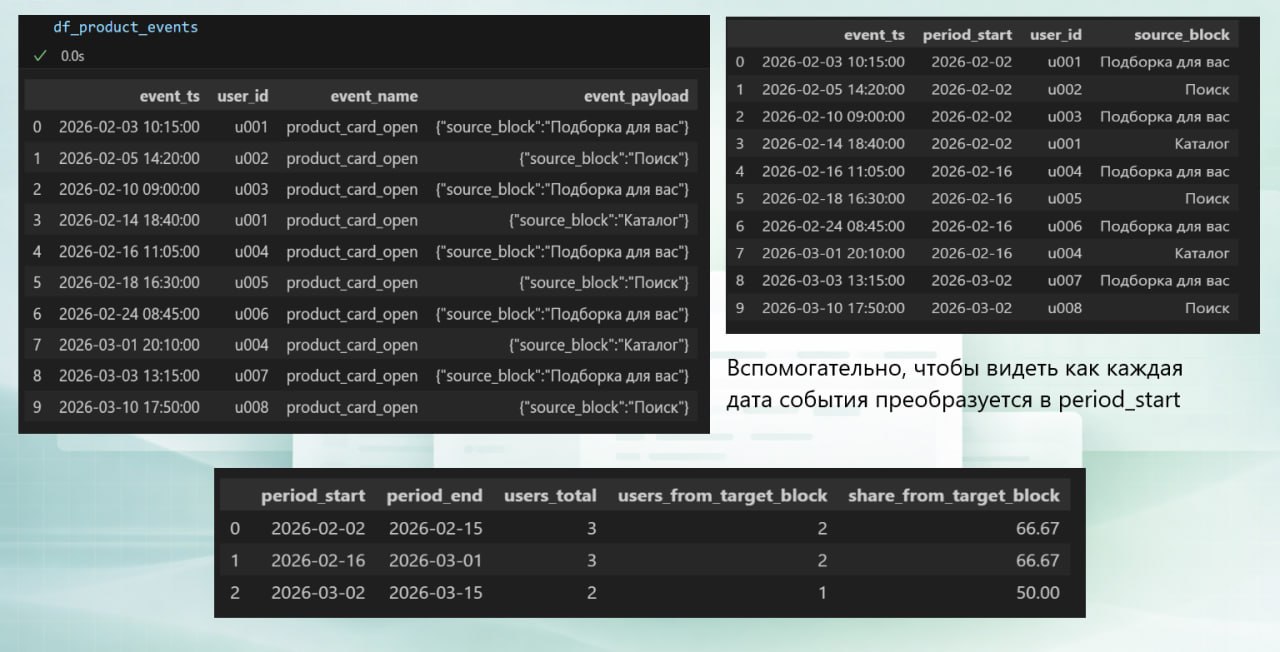Select user_id header in the events table
This screenshot has width=1280, height=652.
(x=242, y=96)
